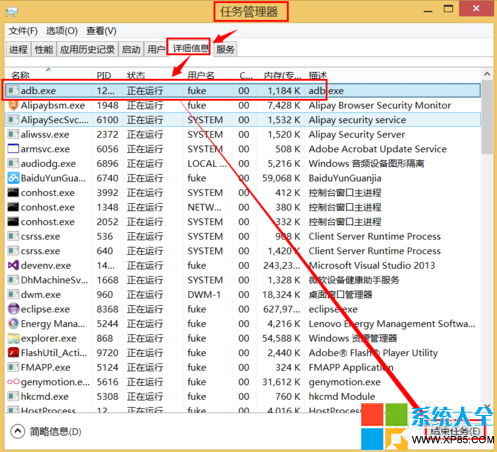This screenshot has width=497, height=452.
Task: Collapse to fewer details with the arrow button
Action: point(17,431)
